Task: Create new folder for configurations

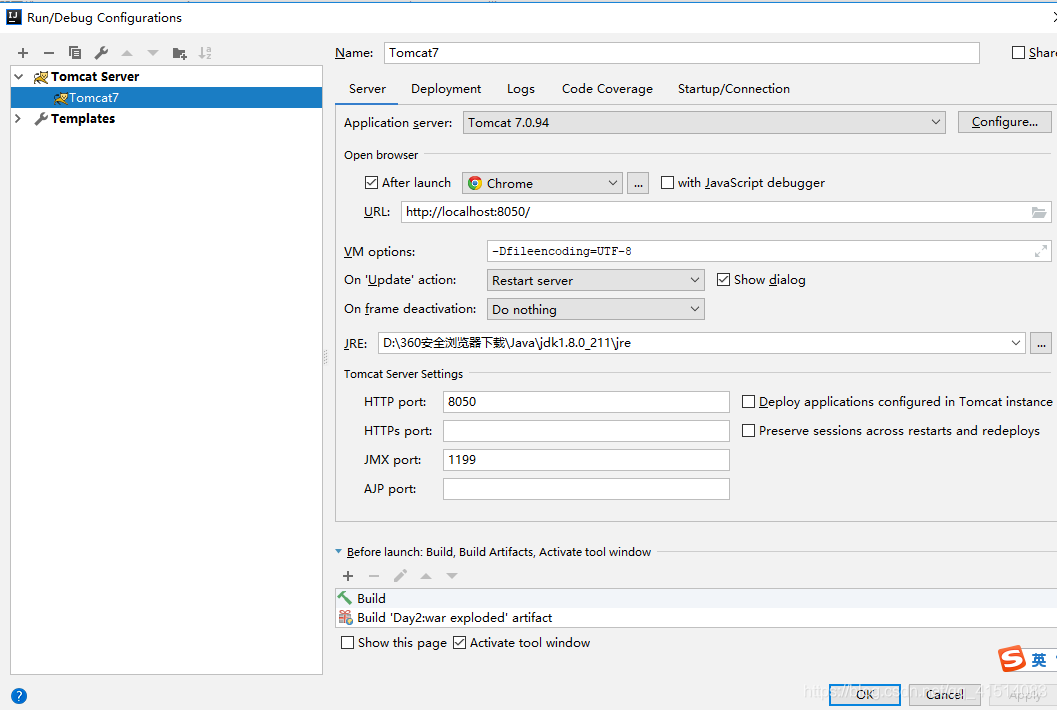Action: [x=179, y=53]
